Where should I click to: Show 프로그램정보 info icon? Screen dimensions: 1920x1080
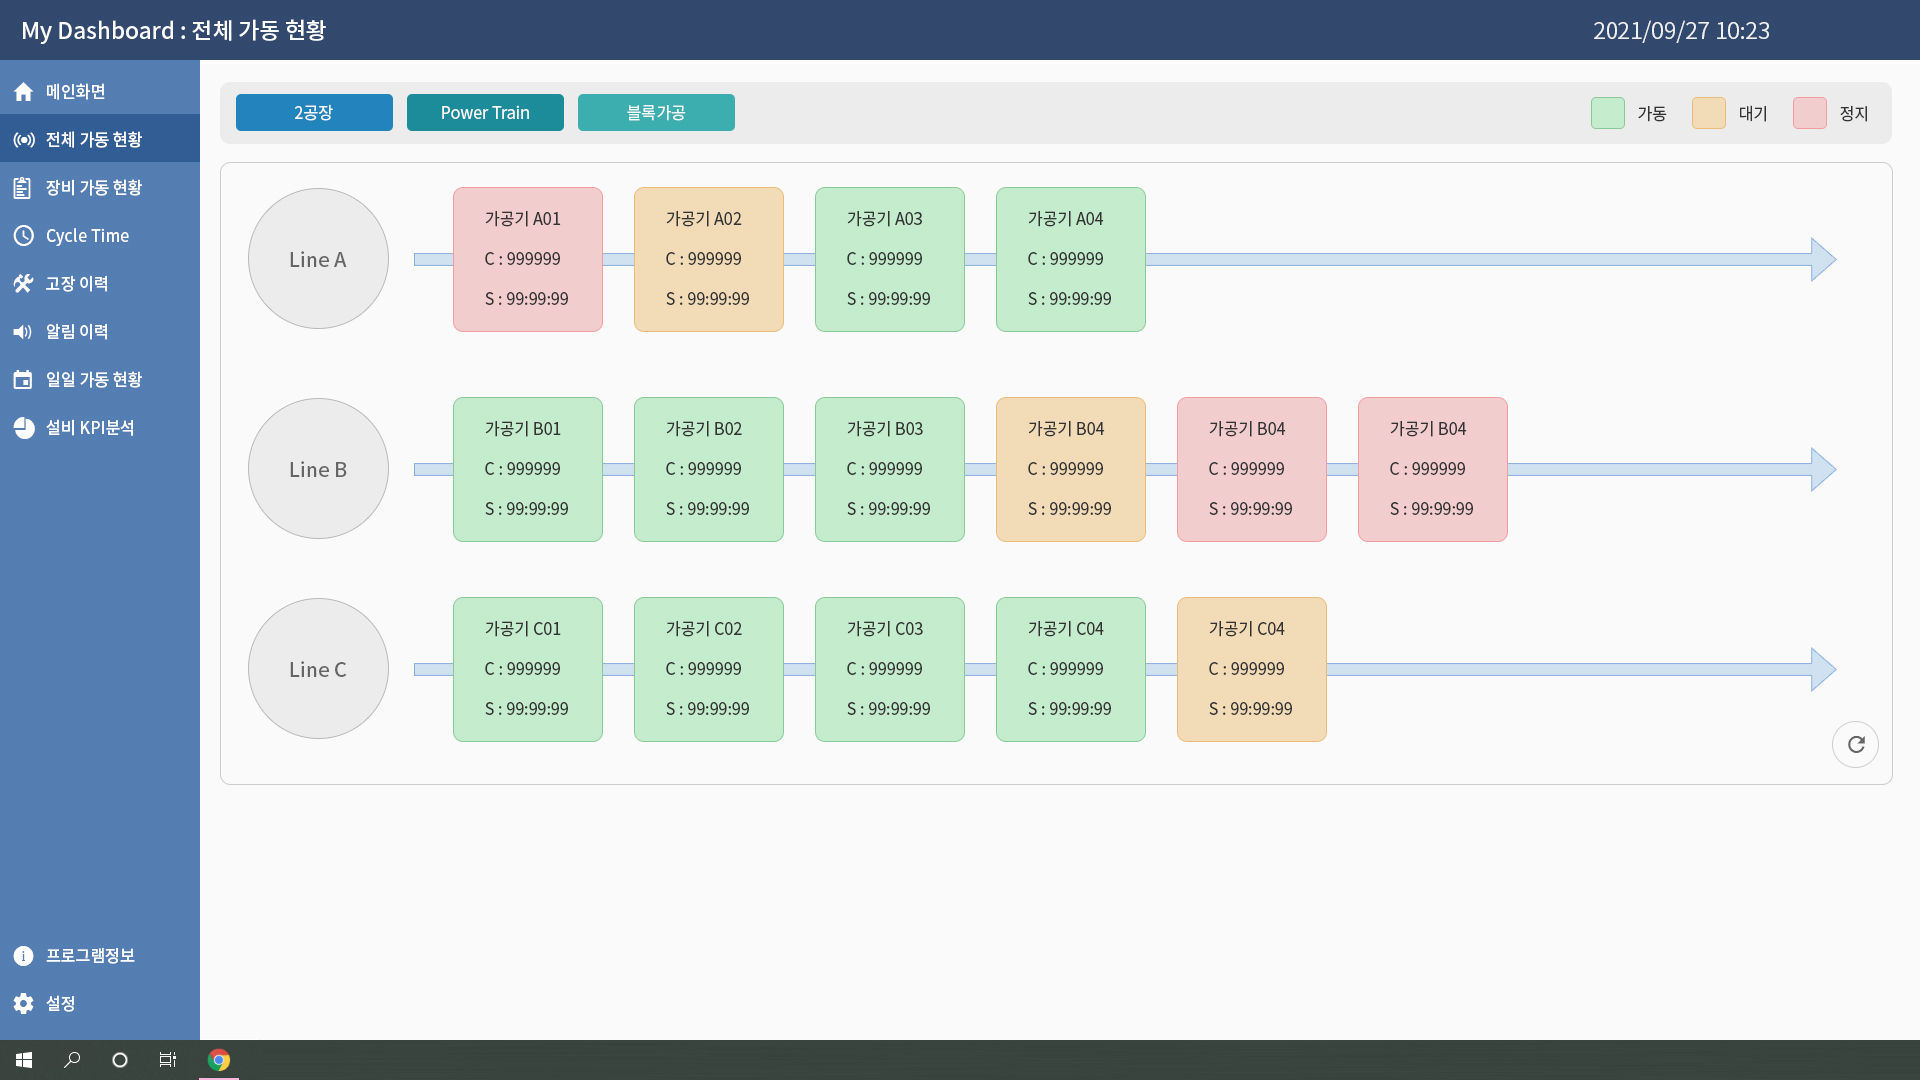coord(24,956)
